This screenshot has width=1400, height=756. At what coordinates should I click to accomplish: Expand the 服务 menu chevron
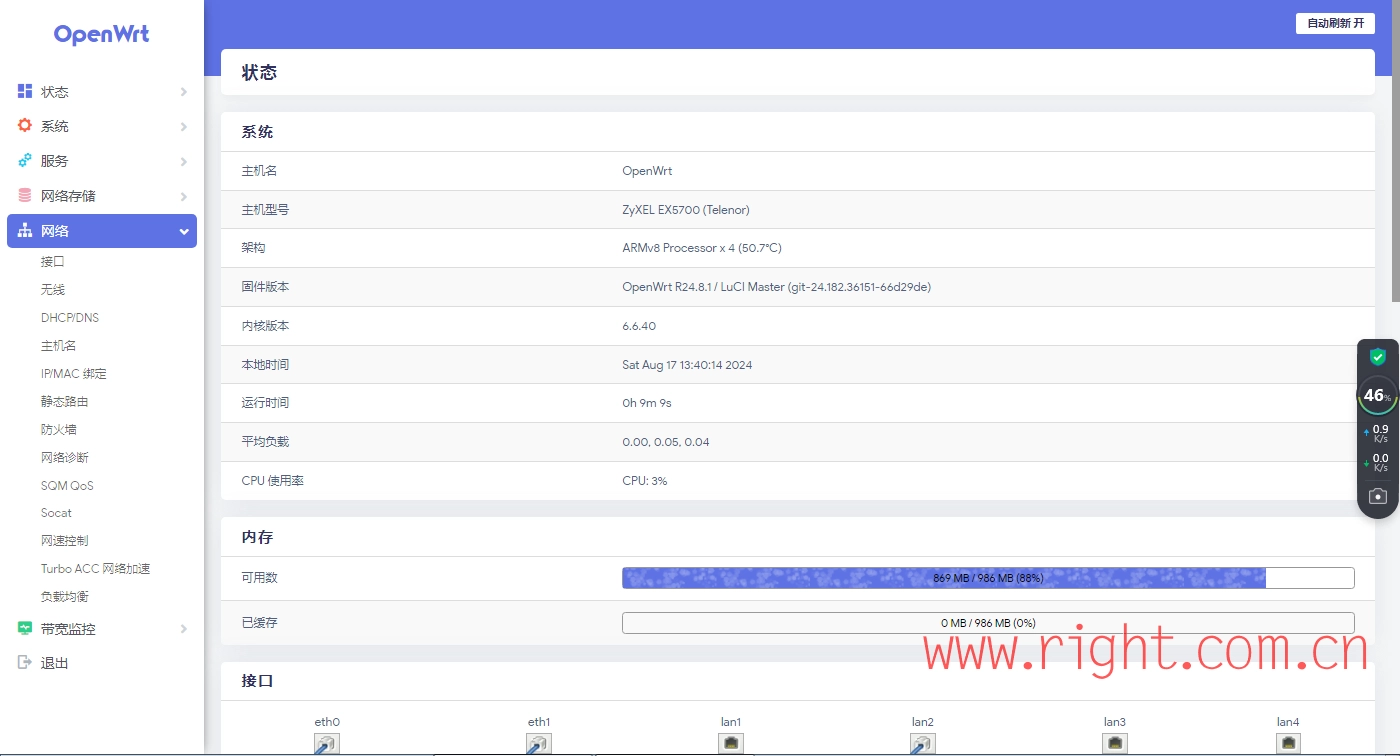[184, 162]
